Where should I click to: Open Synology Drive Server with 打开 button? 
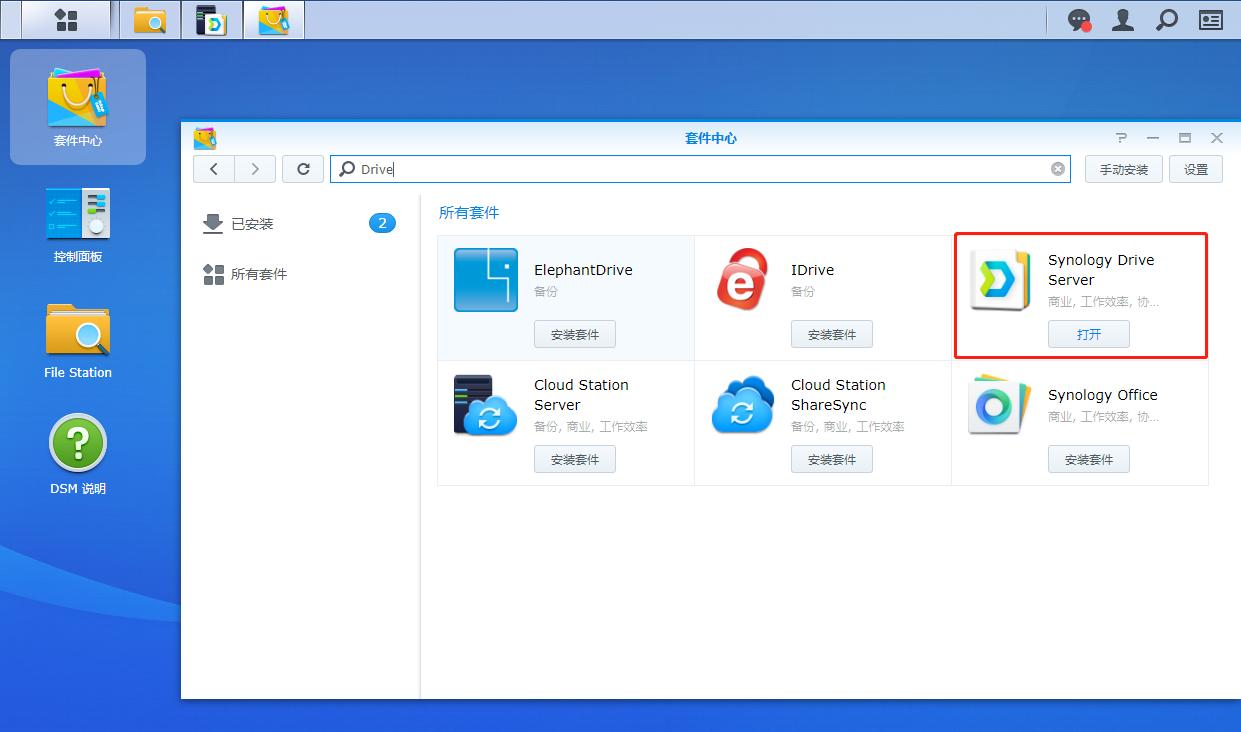[x=1088, y=334]
